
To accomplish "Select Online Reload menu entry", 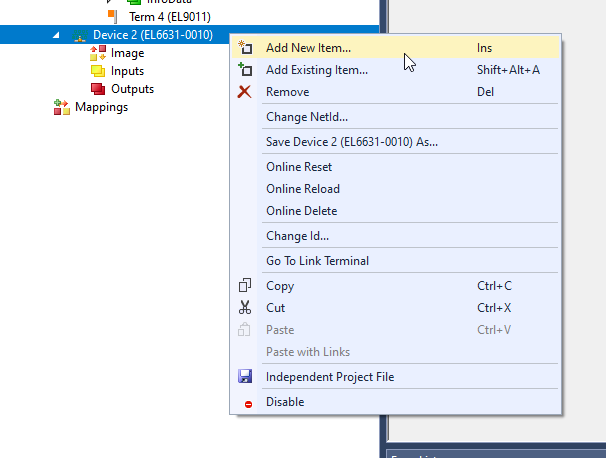I will (302, 189).
